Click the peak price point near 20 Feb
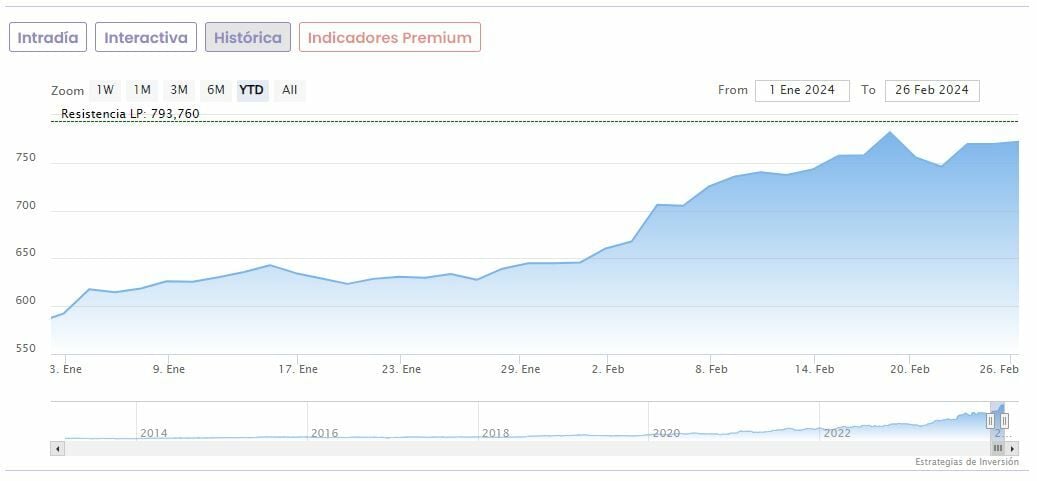This screenshot has width=1037, height=481. [x=889, y=132]
